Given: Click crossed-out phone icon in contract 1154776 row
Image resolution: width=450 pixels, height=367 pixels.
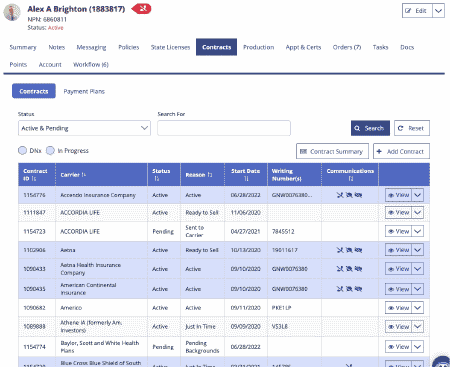Looking at the screenshot, I should [x=340, y=195].
